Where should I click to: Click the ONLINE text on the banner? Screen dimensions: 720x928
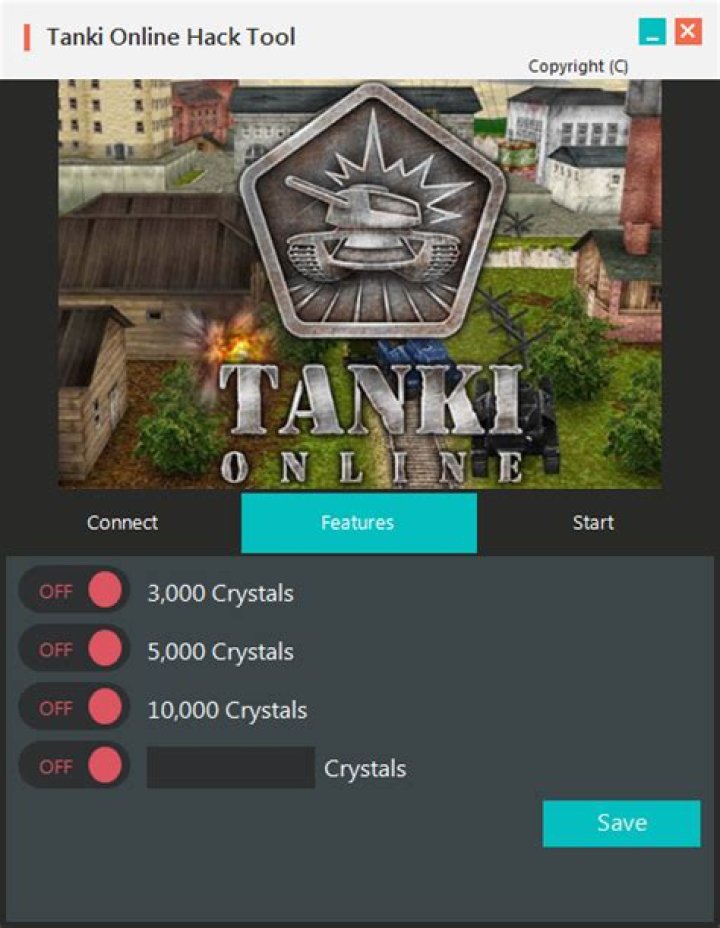[372, 467]
